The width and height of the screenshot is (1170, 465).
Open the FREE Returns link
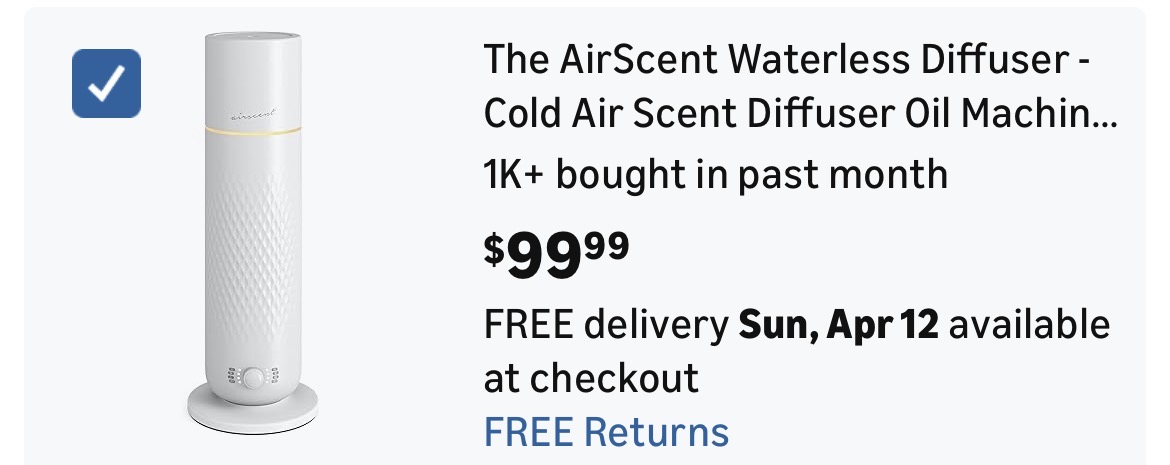click(x=606, y=432)
